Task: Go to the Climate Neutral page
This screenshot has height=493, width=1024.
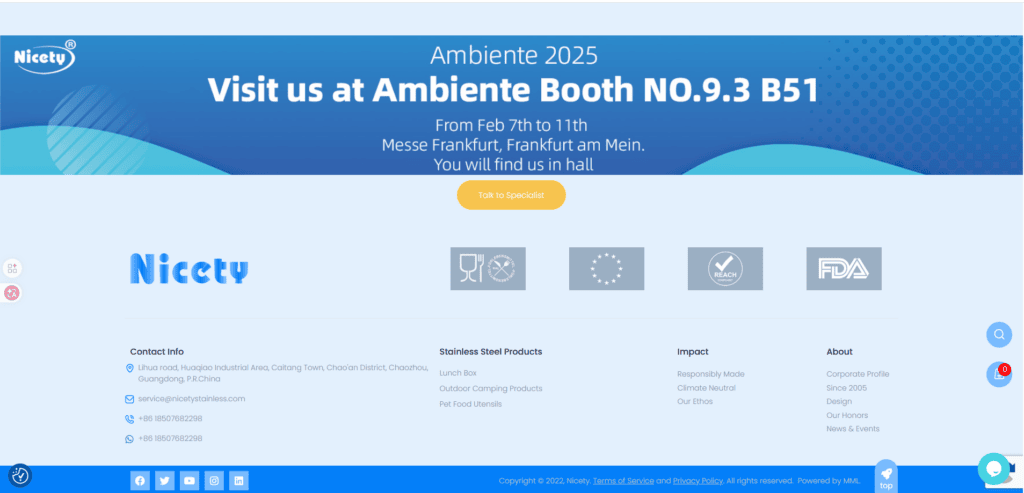Action: 706,388
